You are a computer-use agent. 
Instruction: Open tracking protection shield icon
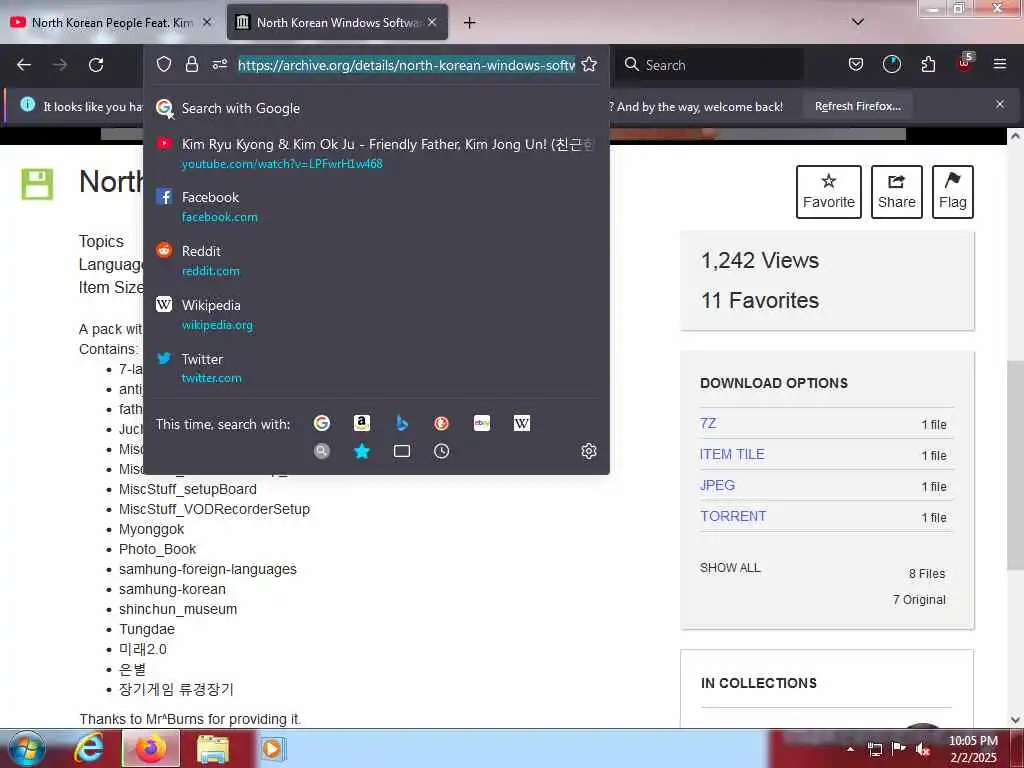click(x=164, y=64)
